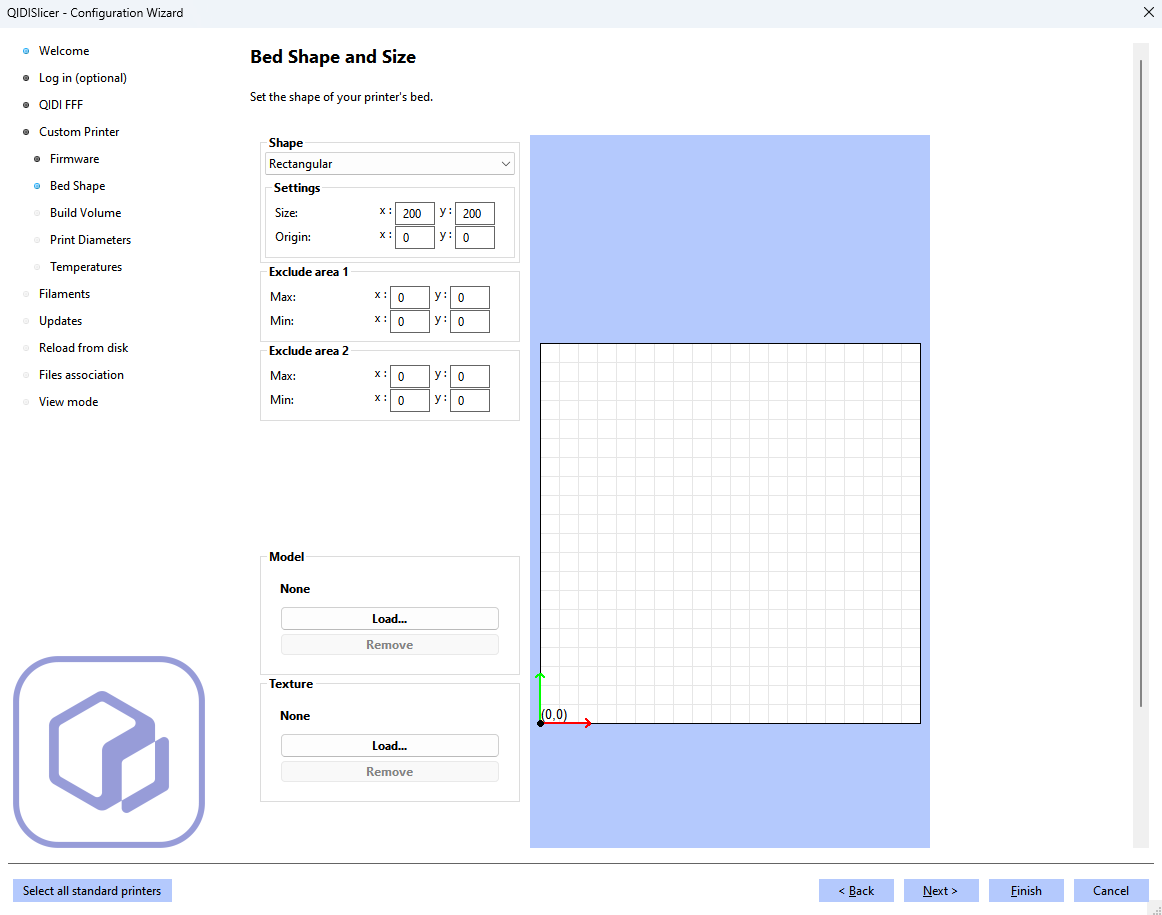Select the Bed Shape step

click(x=77, y=186)
